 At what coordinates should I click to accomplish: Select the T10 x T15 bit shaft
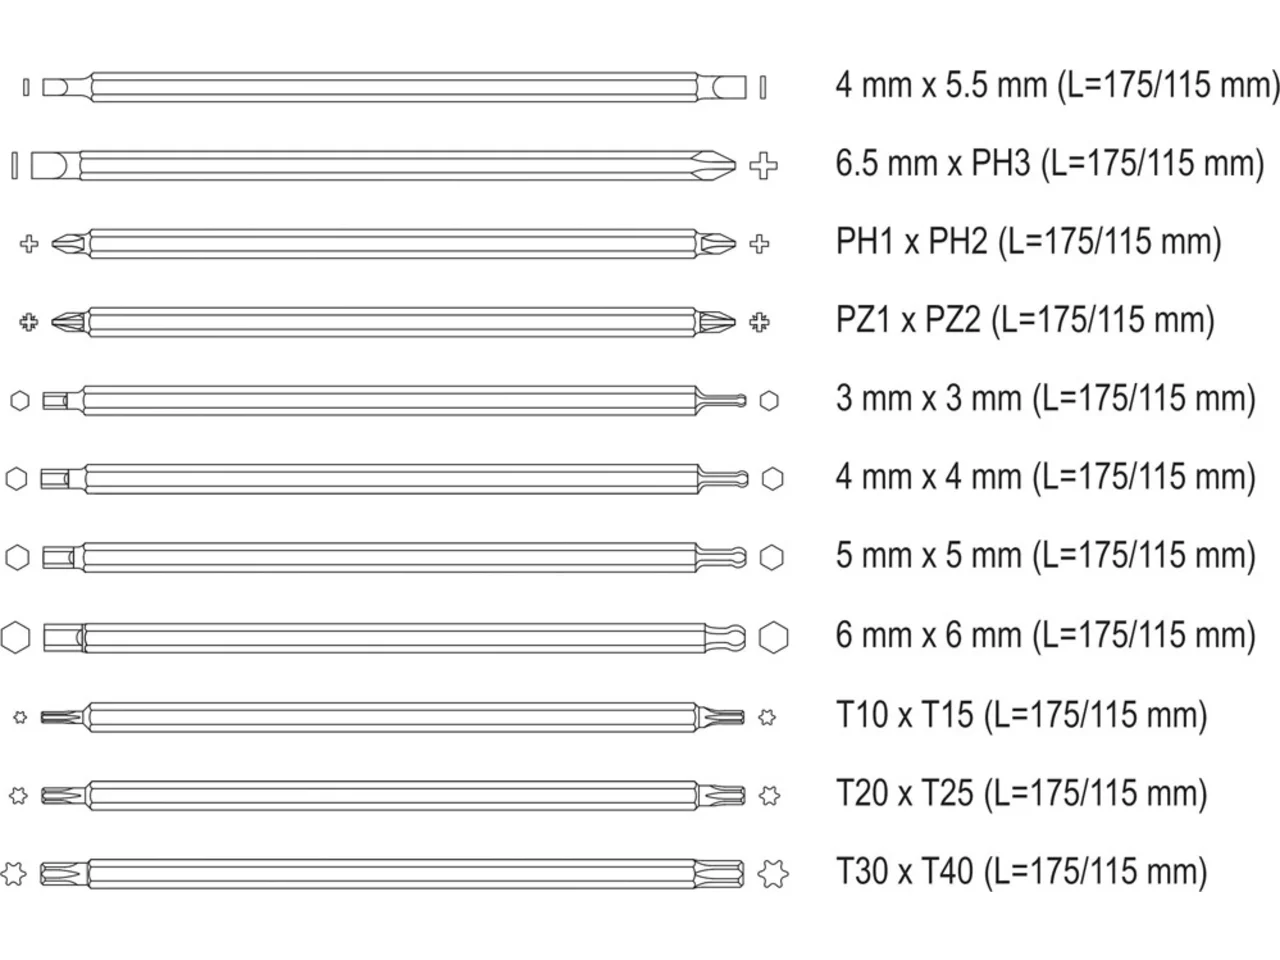392,716
